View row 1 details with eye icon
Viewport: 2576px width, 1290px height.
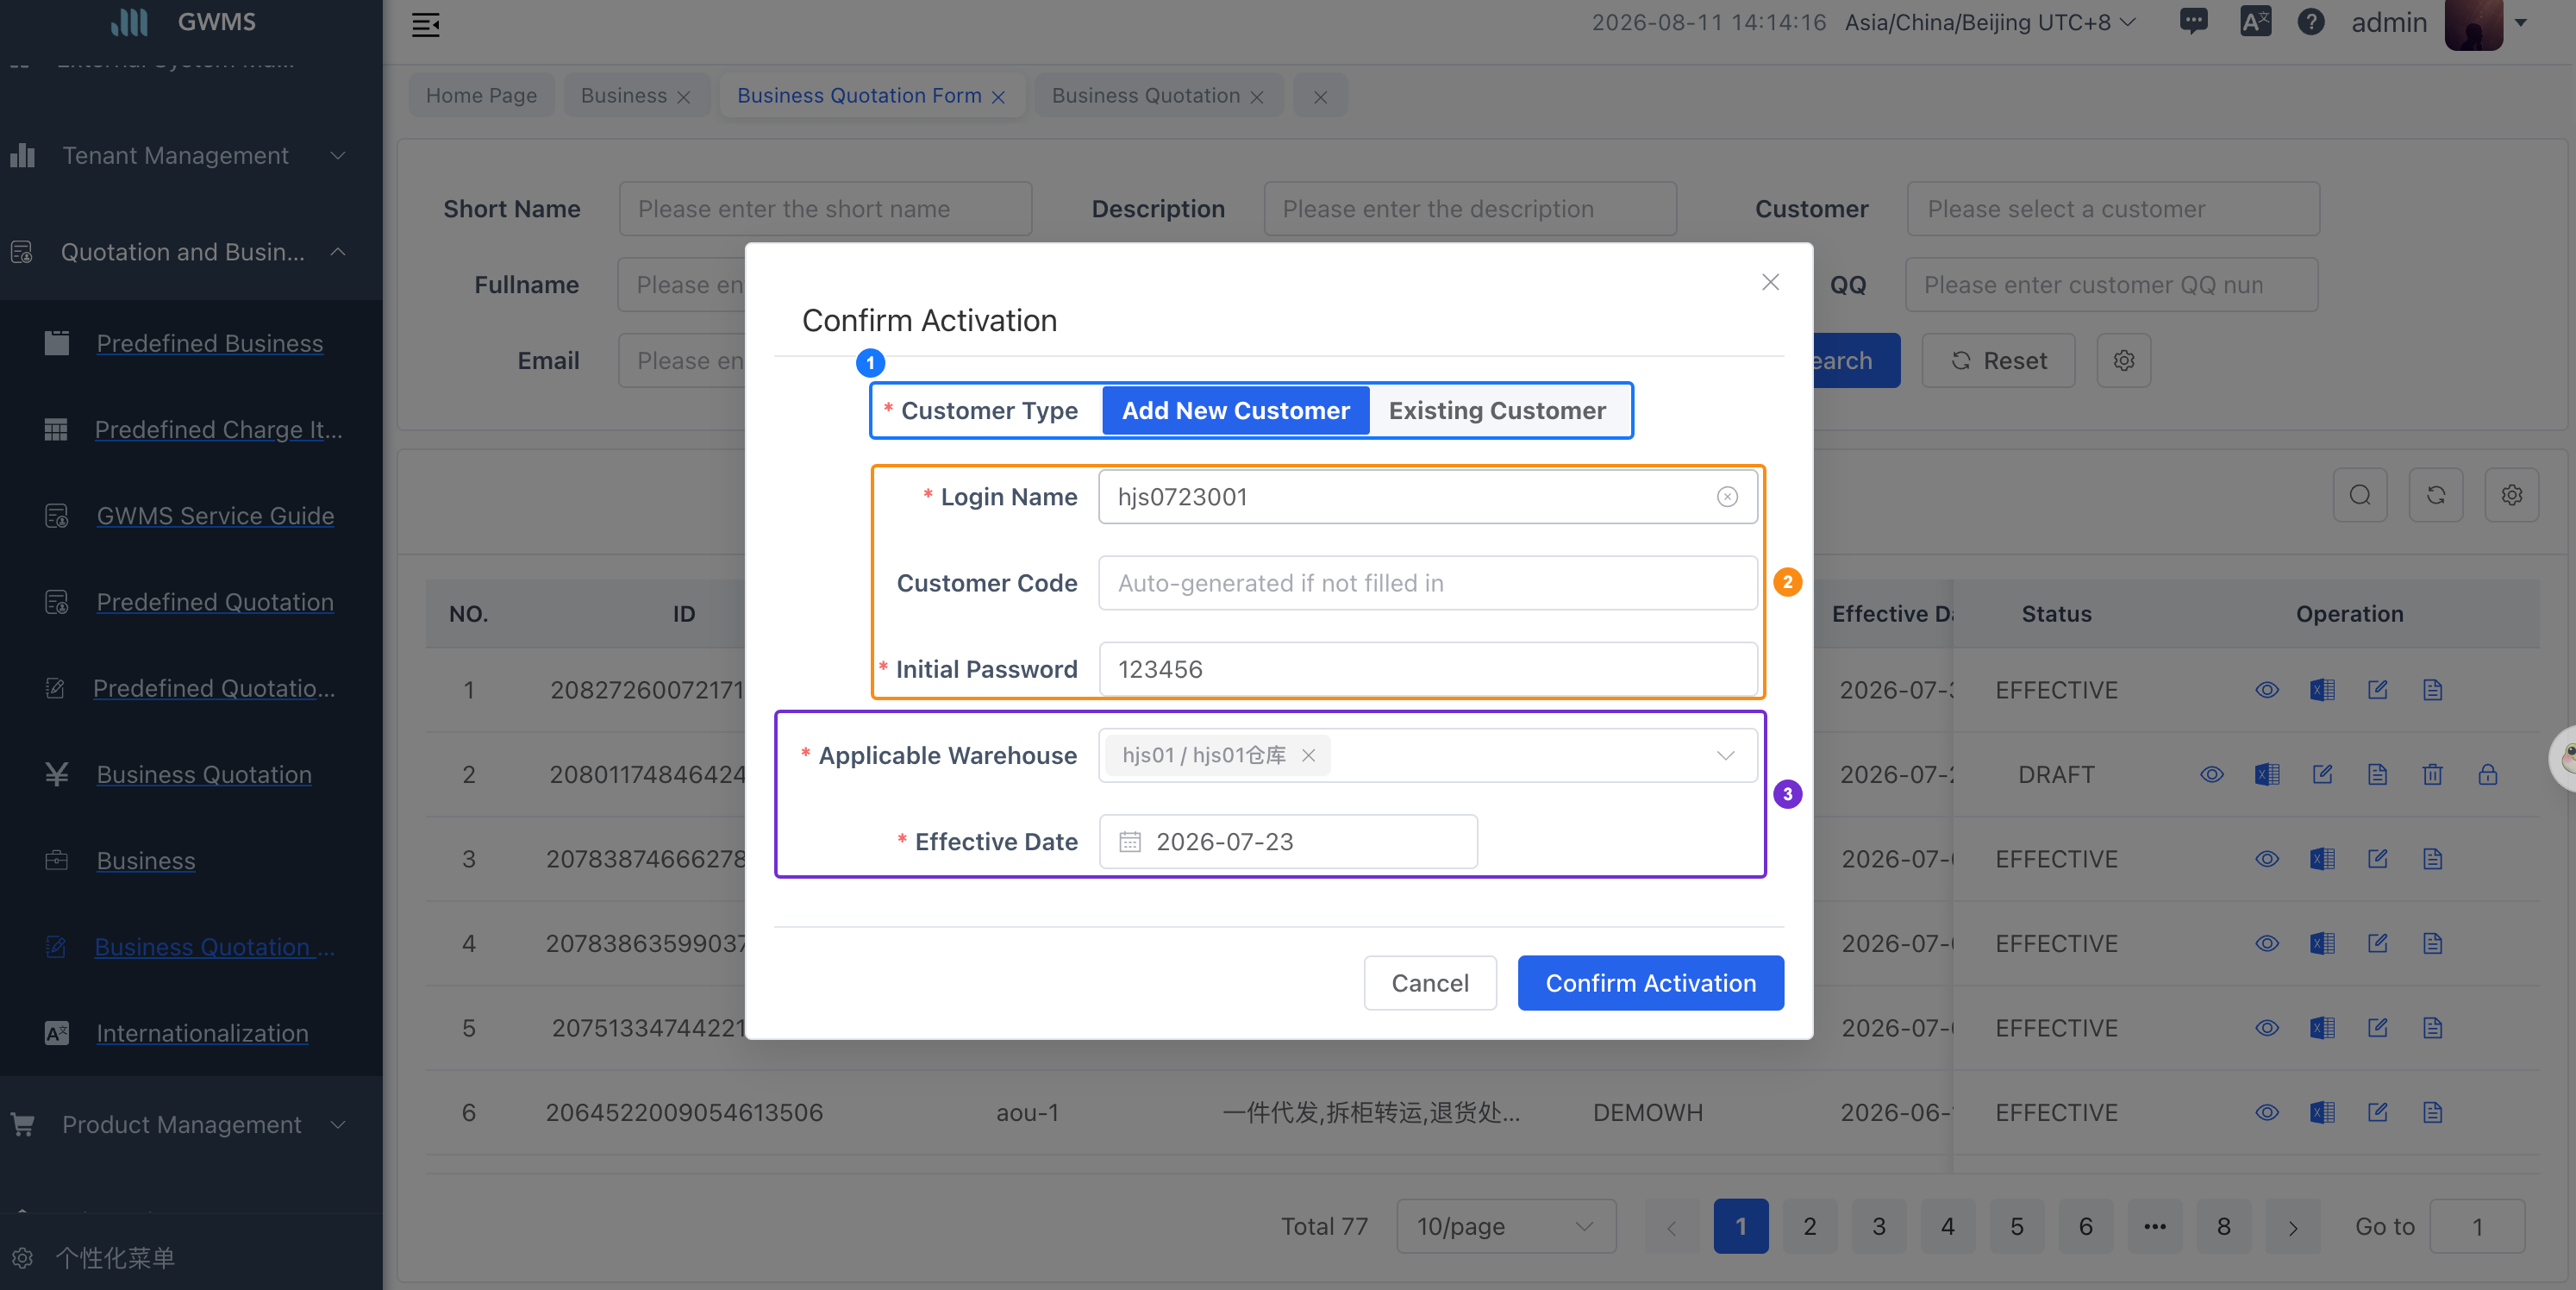pos(2267,690)
